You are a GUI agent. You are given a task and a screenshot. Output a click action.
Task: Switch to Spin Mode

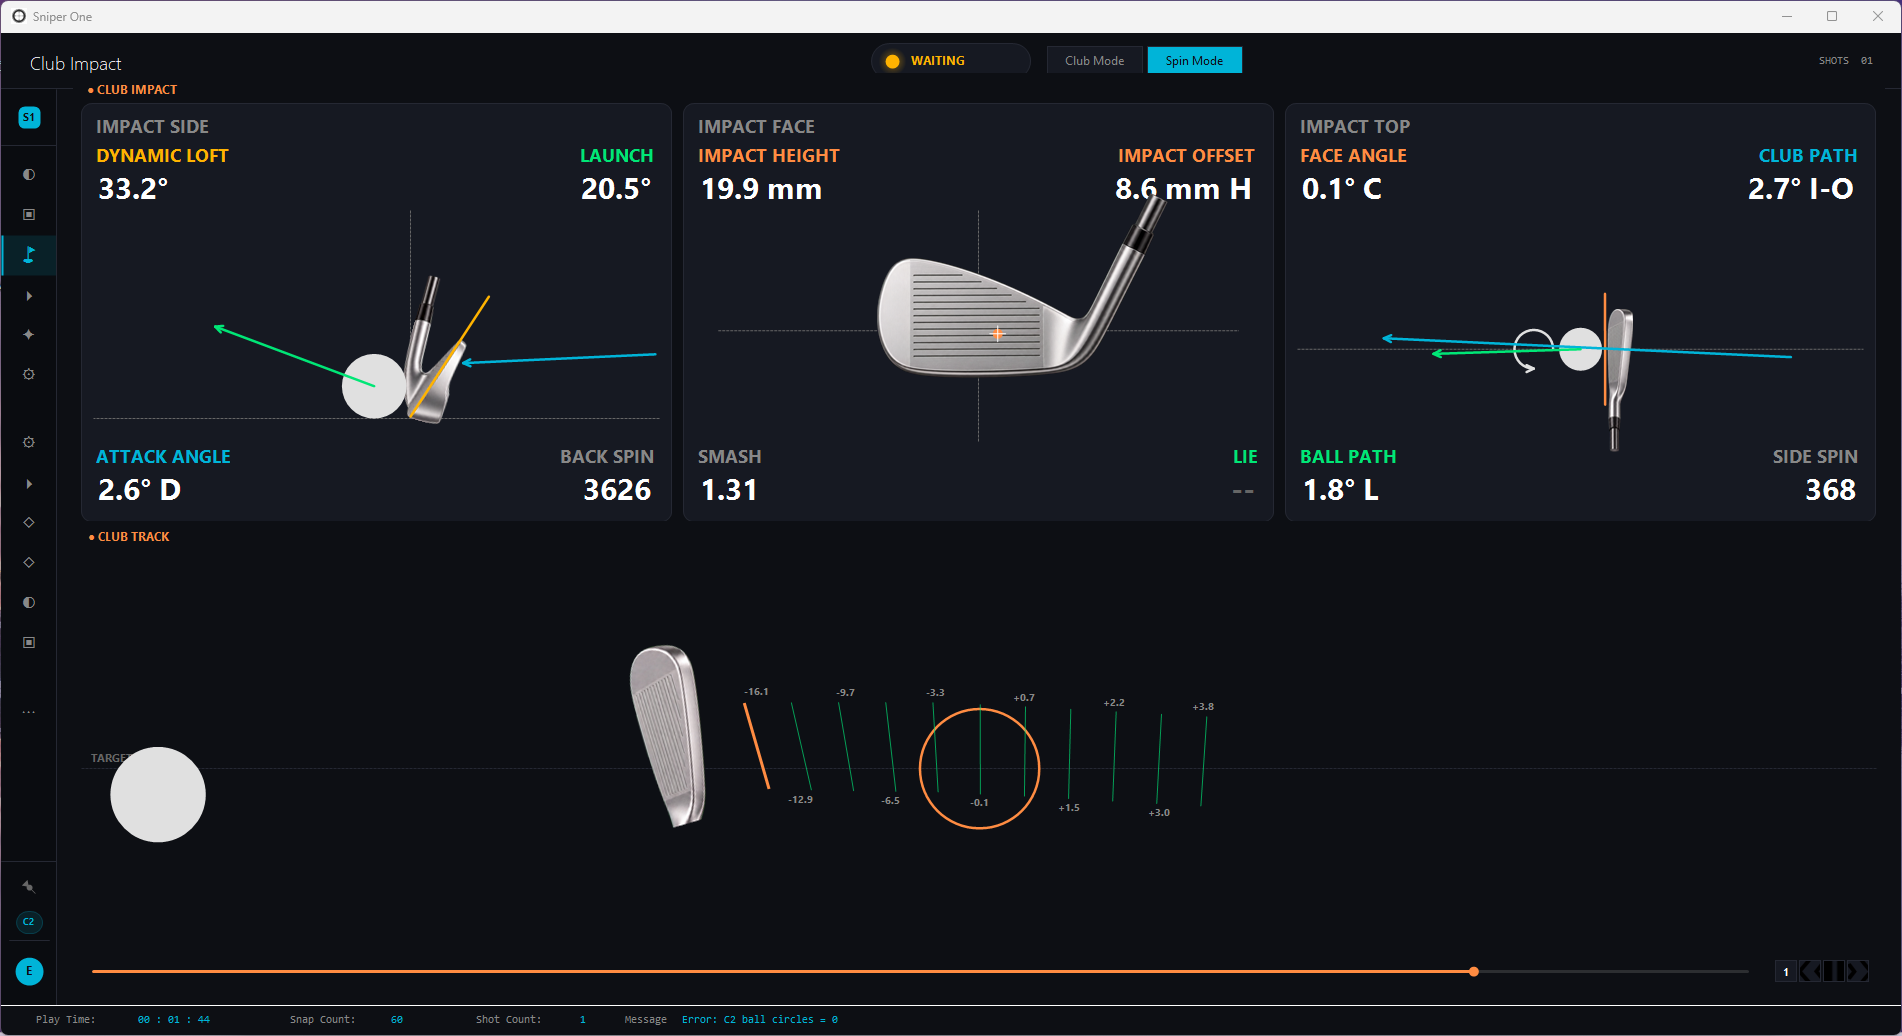tap(1194, 60)
